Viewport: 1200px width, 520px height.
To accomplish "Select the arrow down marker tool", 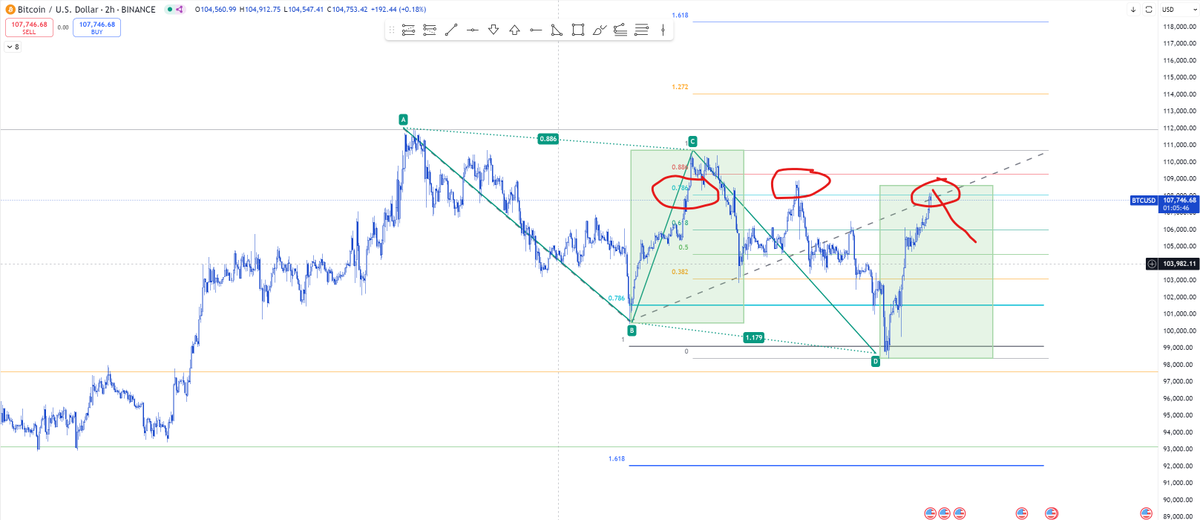I will [x=493, y=30].
